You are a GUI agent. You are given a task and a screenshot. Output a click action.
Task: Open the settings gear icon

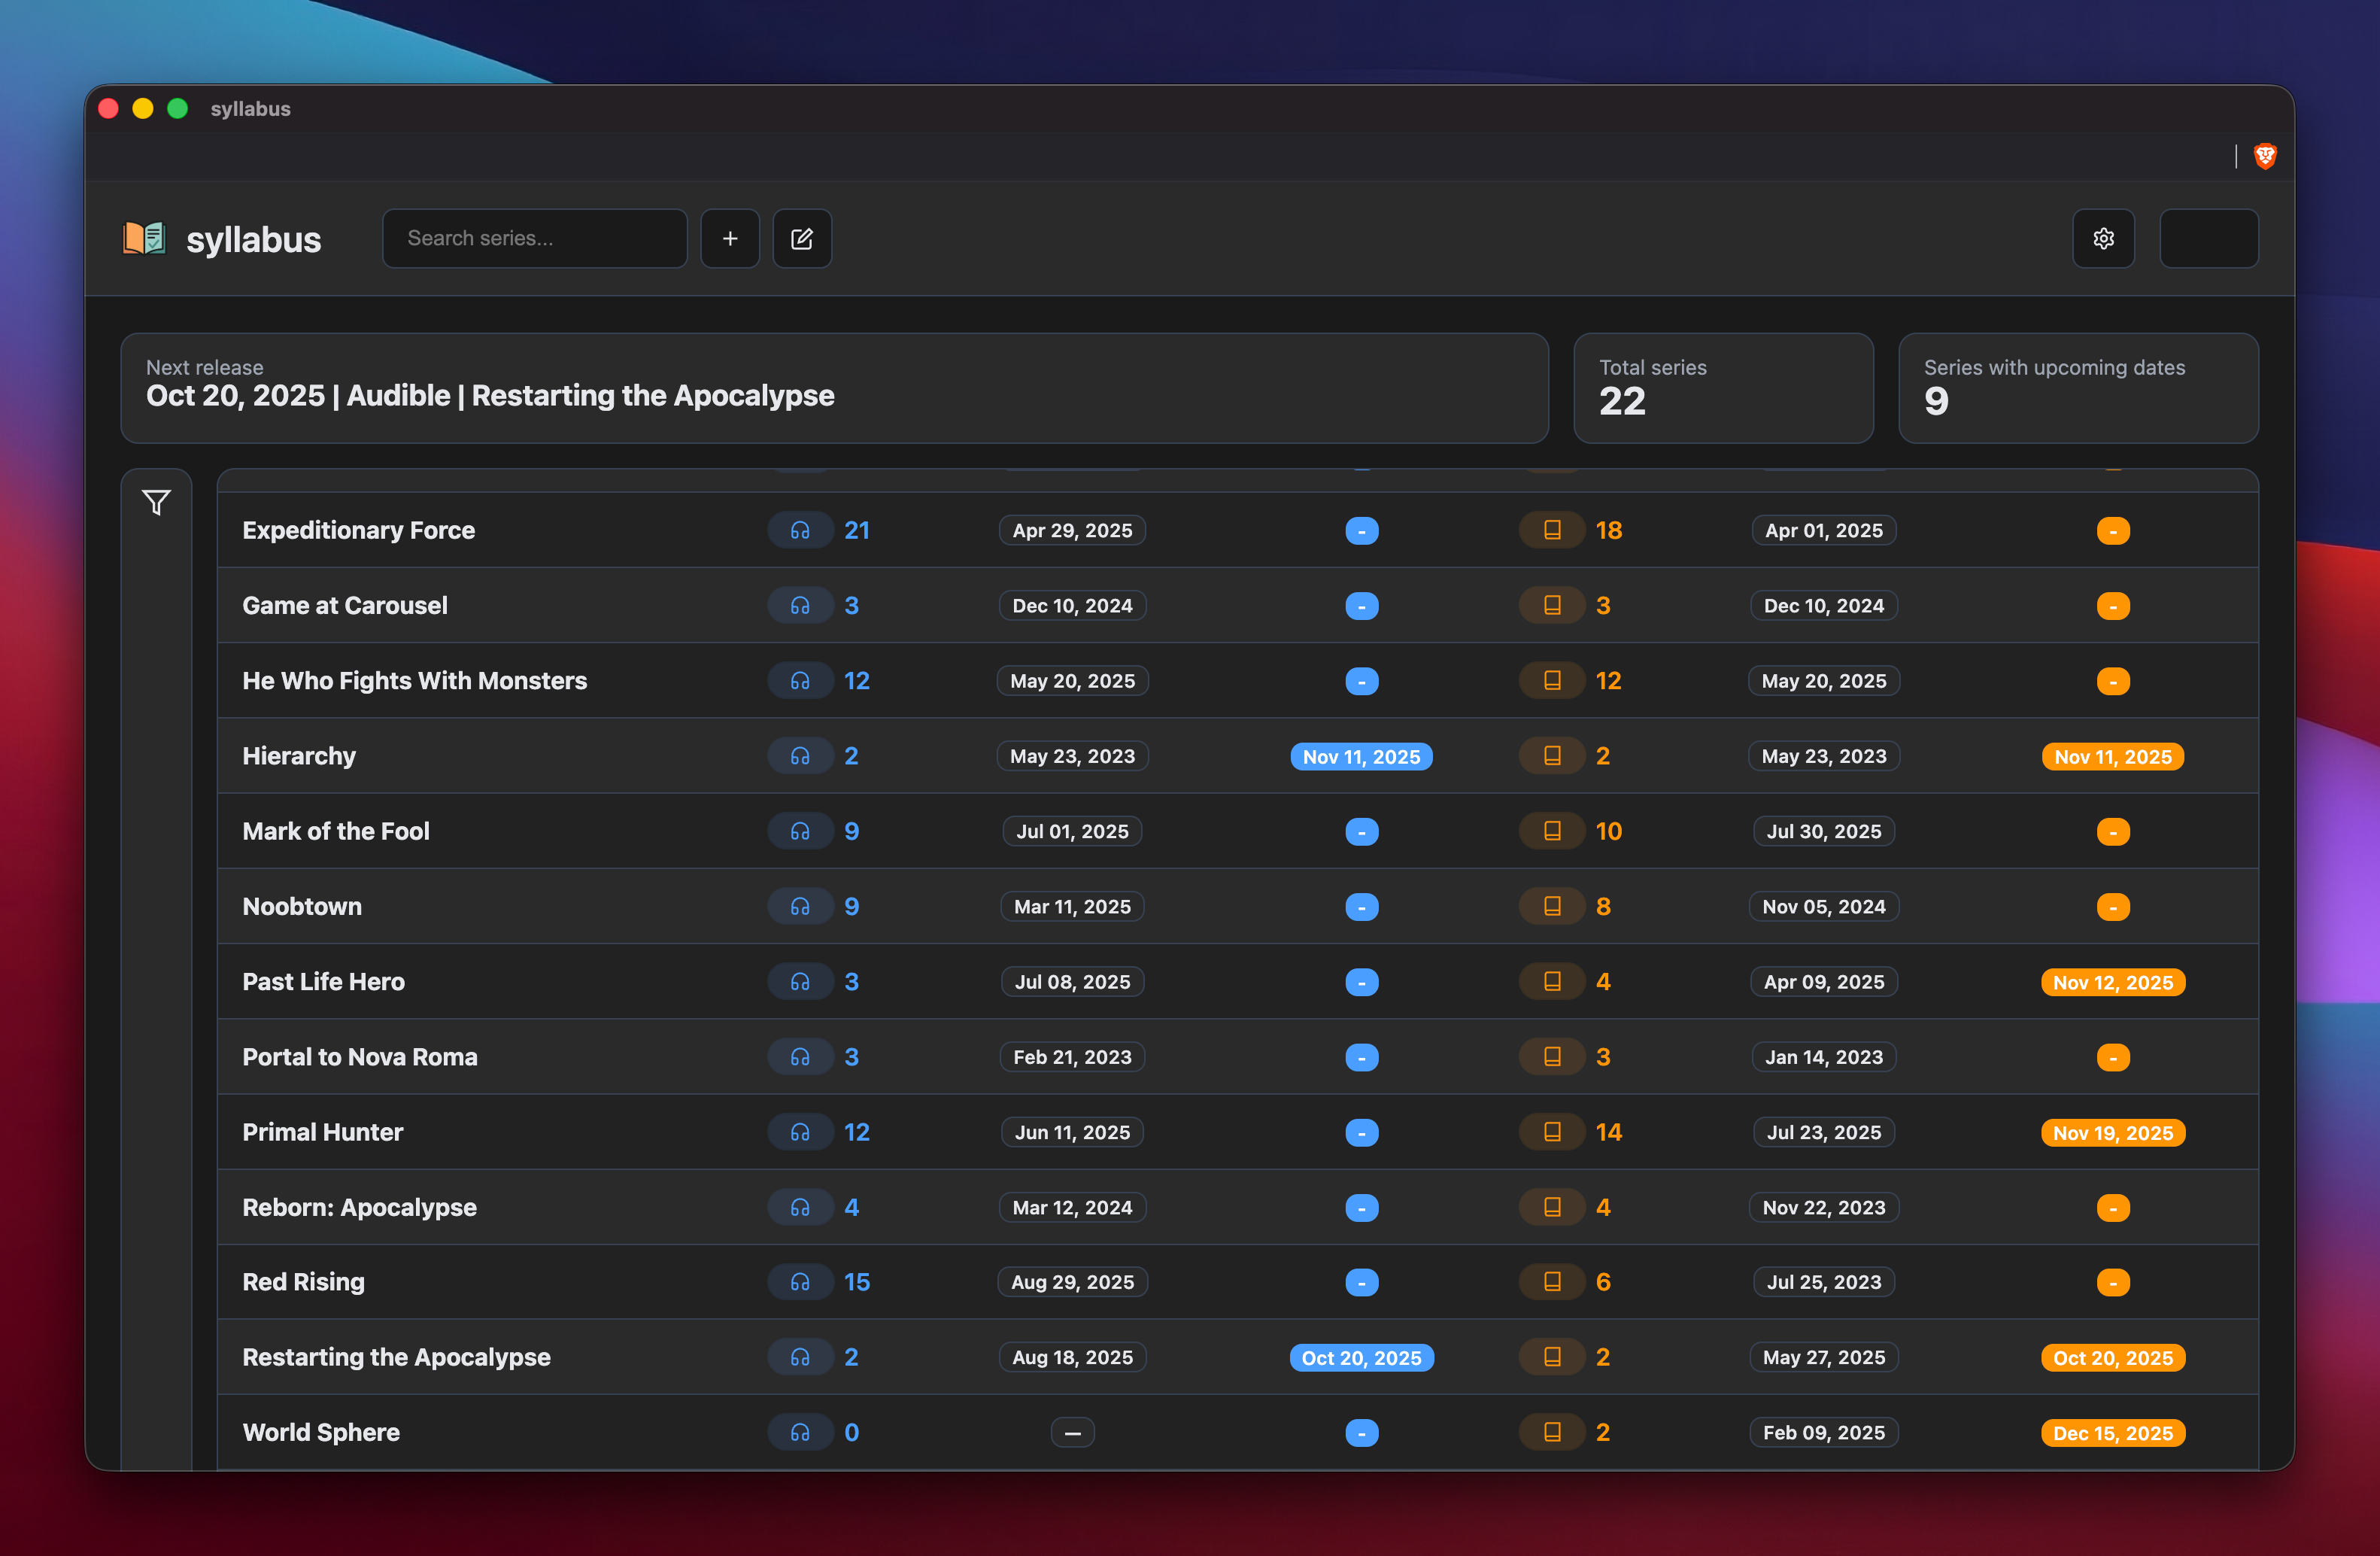(x=2103, y=238)
